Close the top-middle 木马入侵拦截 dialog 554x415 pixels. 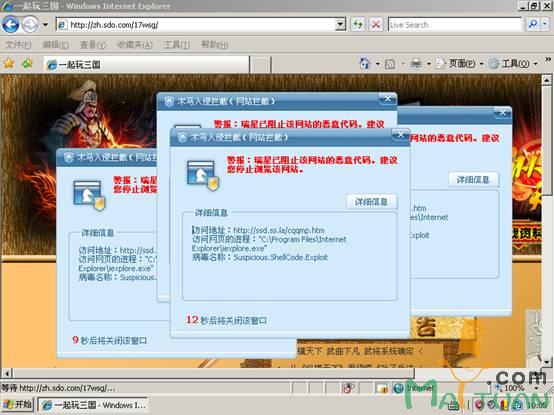coord(387,99)
